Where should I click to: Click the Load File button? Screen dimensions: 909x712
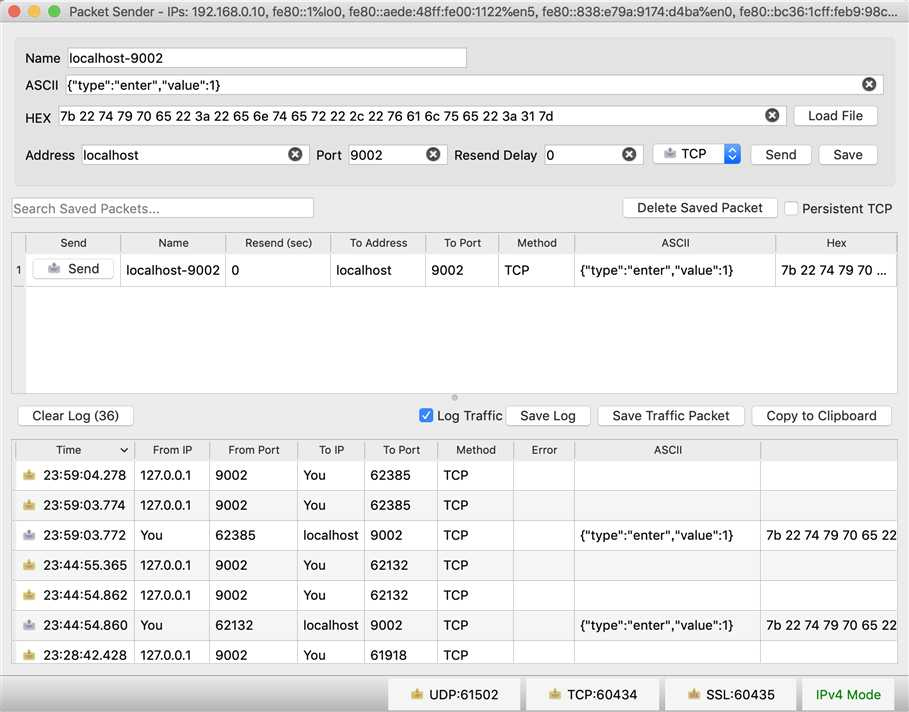(x=835, y=115)
